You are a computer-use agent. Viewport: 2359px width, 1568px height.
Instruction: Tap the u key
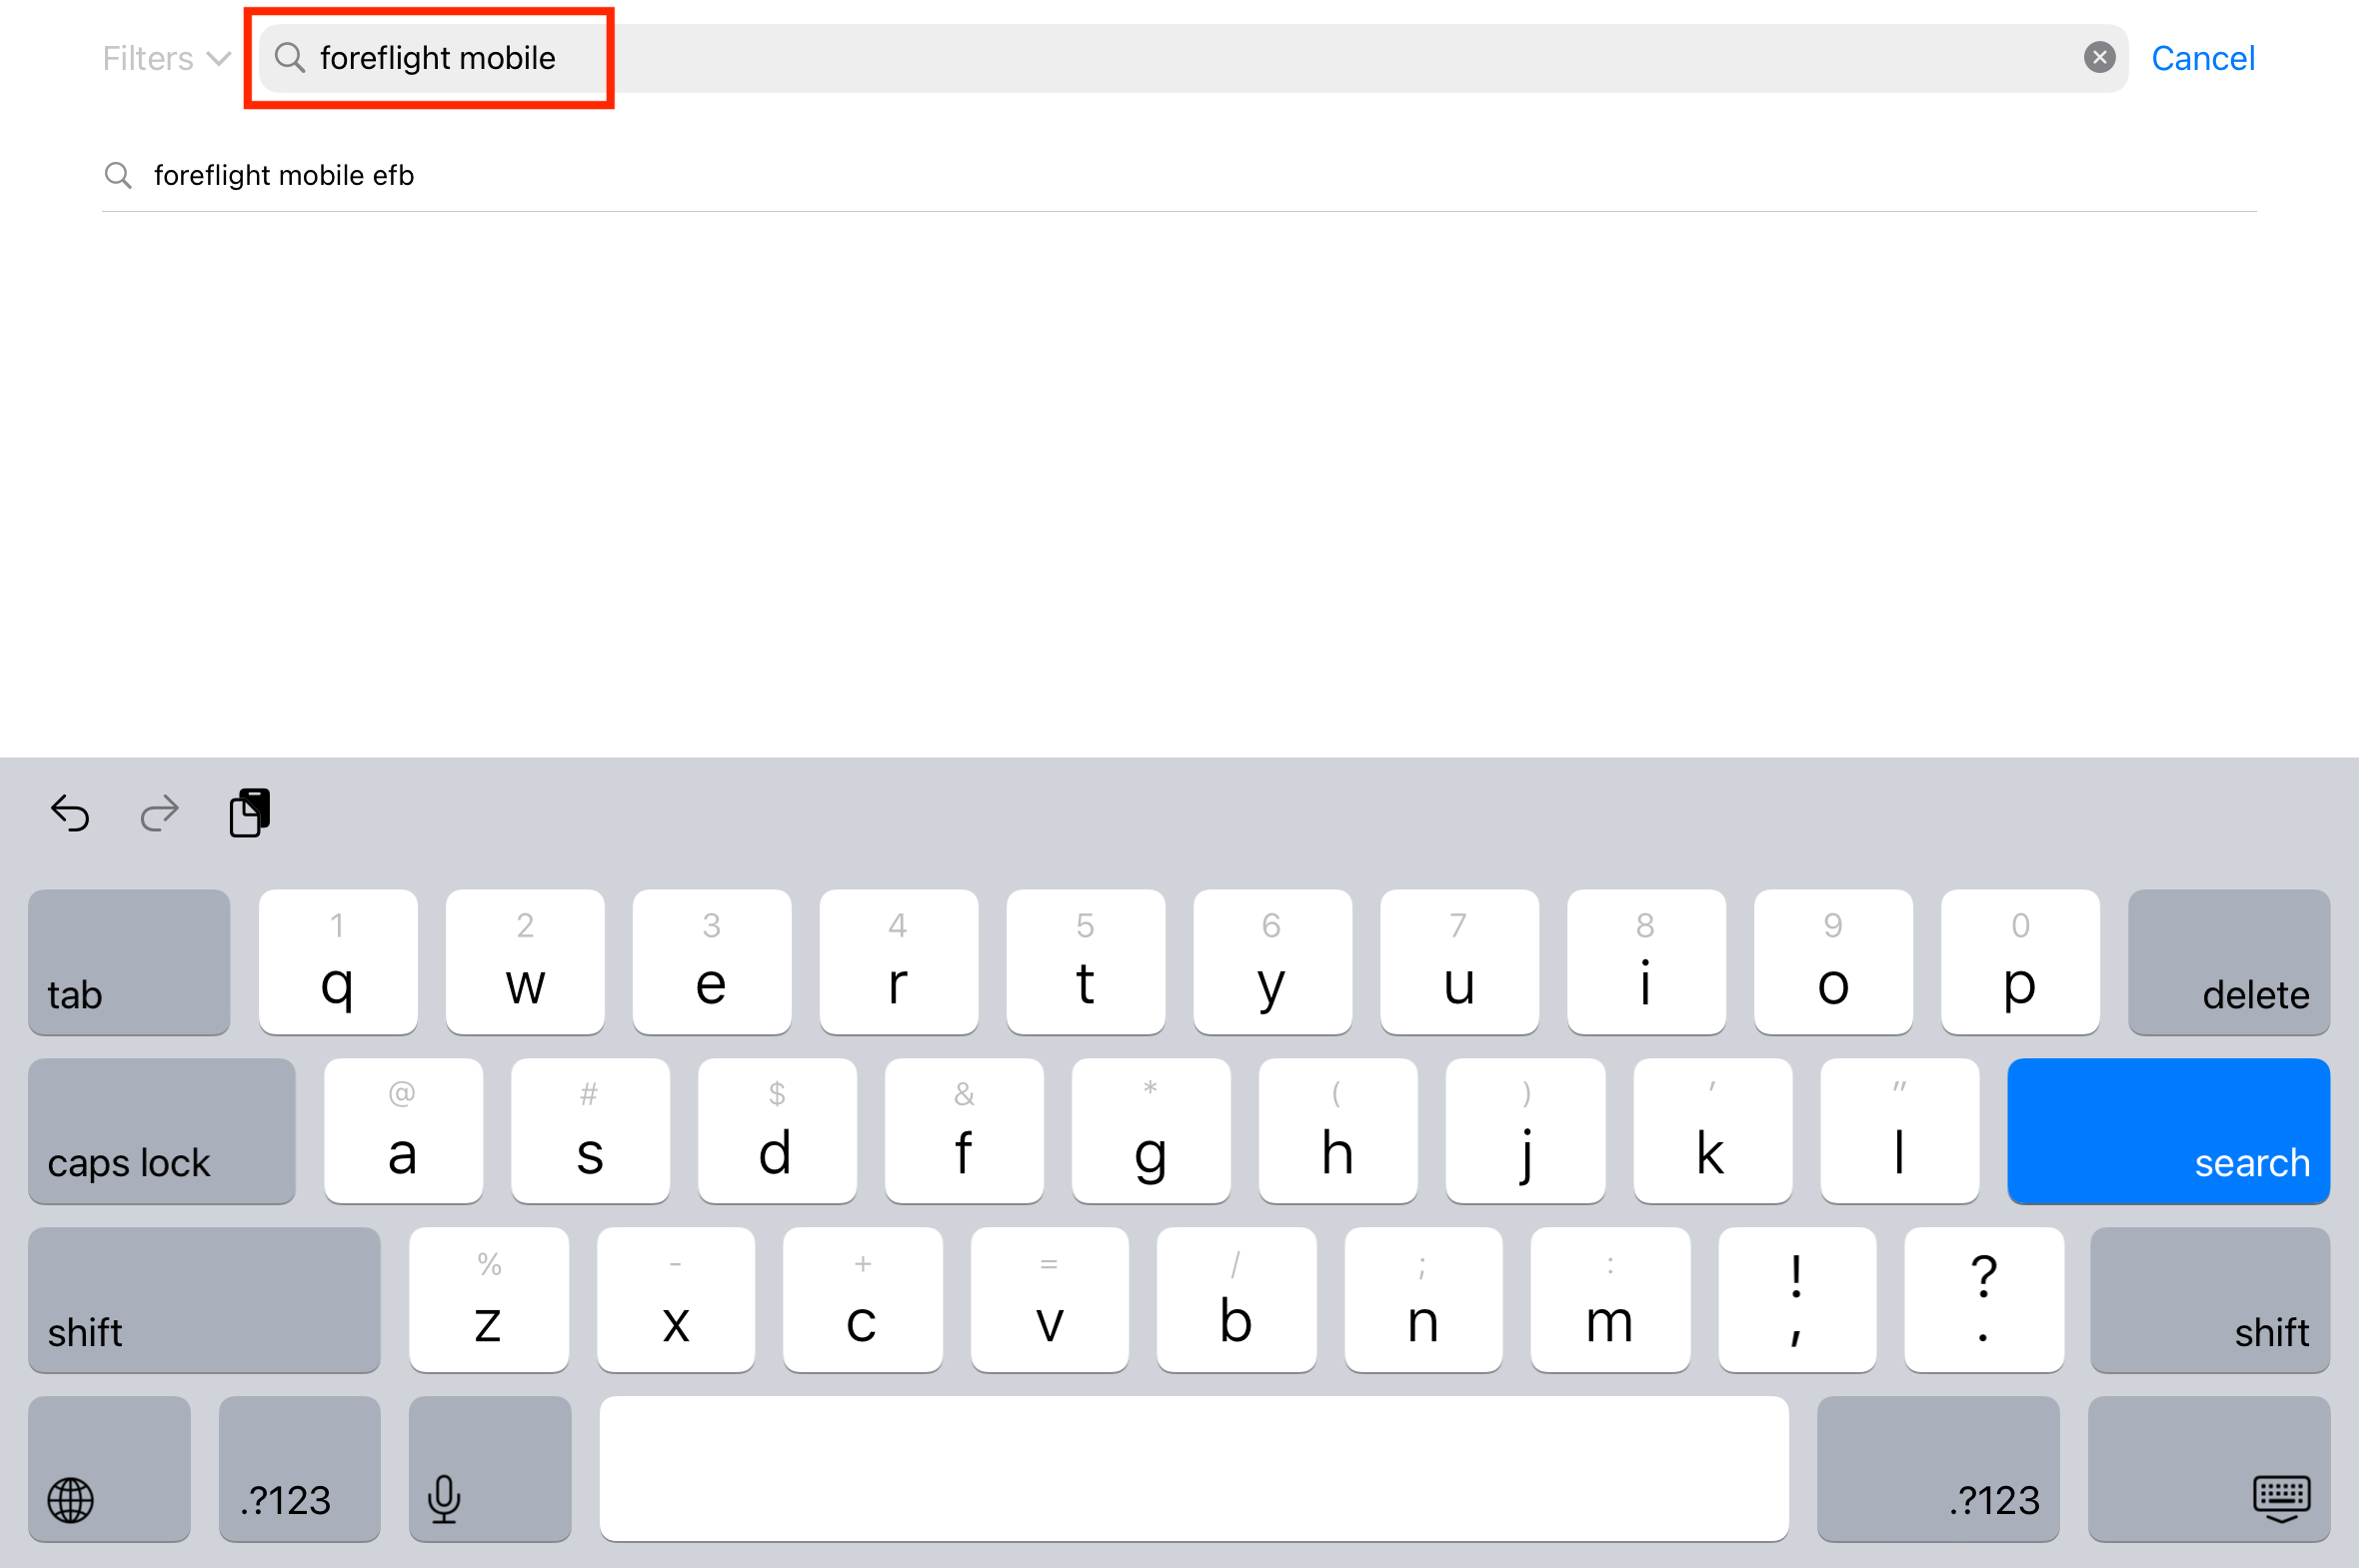1460,962
